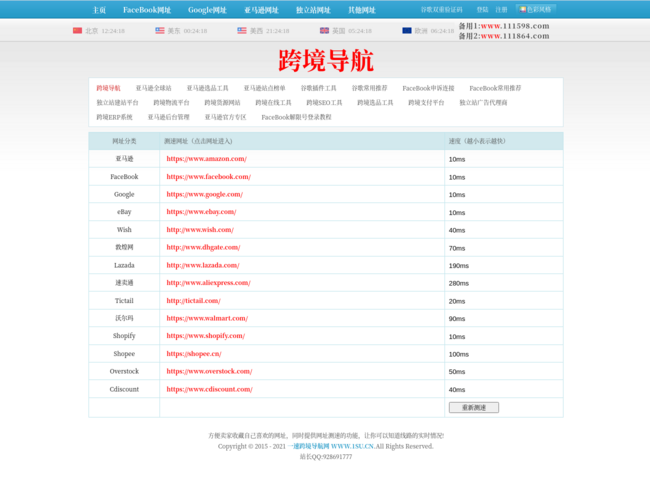This screenshot has width=650, height=500.
Task: Click the EU flag icon beside 欧洲
Action: click(407, 31)
